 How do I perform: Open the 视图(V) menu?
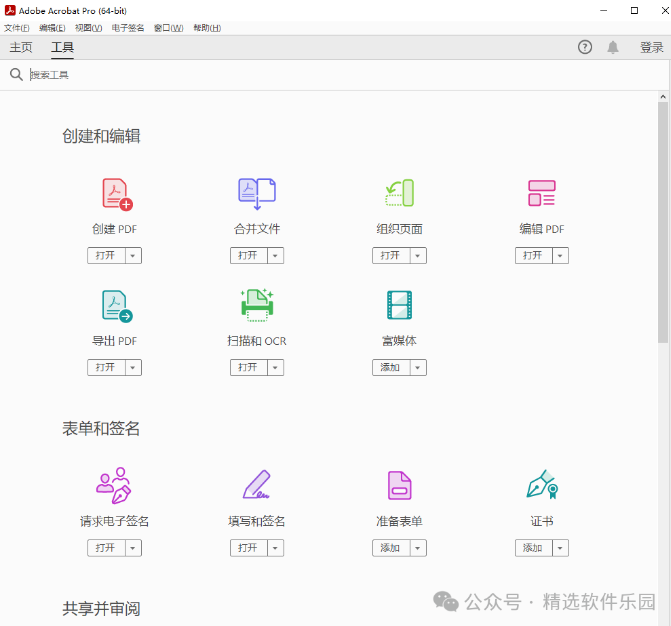88,28
